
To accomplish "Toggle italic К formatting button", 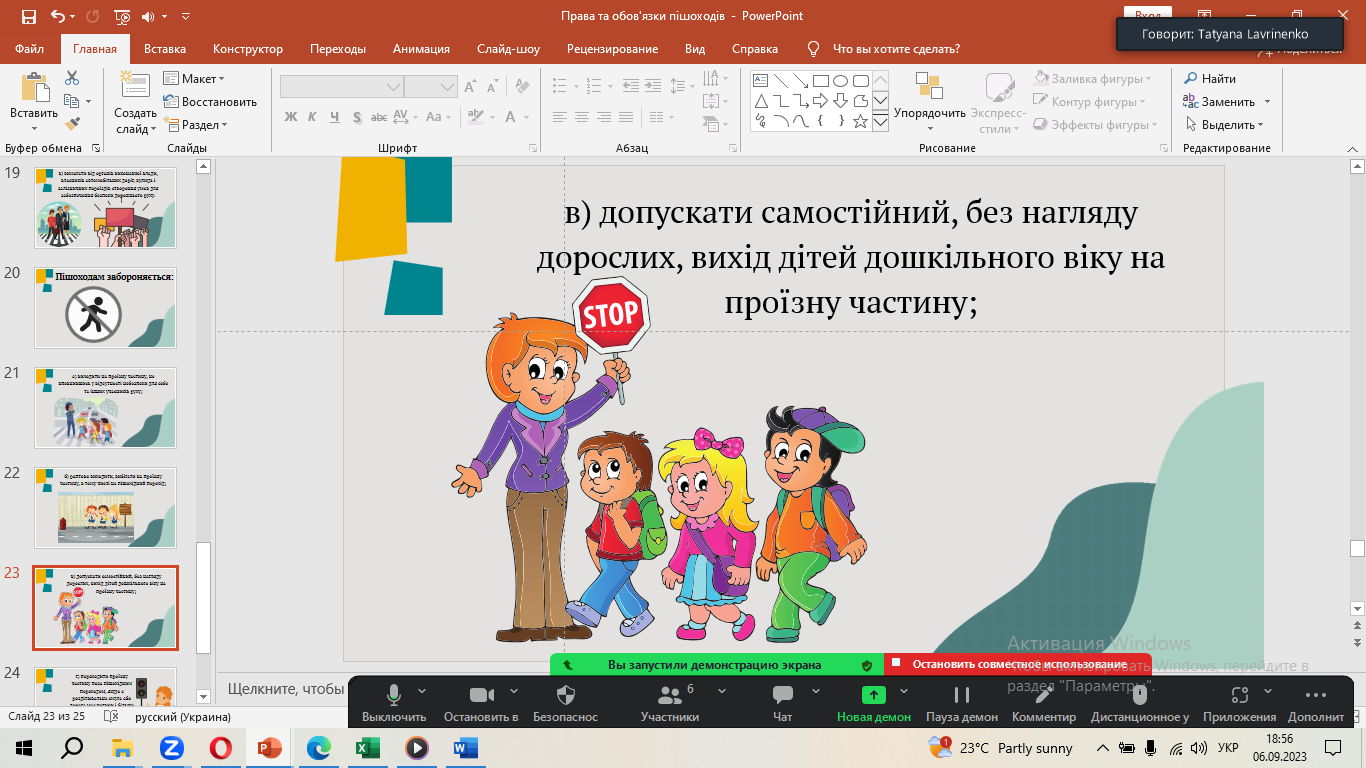I will point(312,117).
